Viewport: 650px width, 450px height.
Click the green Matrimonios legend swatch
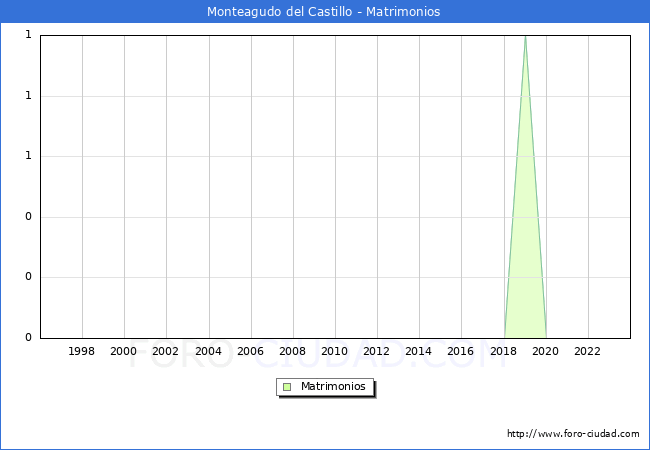pyautogui.click(x=287, y=387)
